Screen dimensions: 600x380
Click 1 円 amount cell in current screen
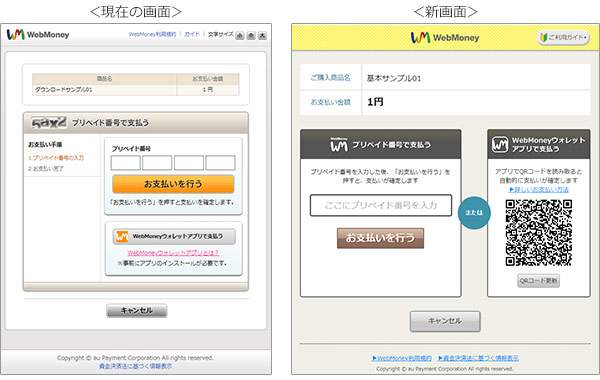tap(208, 90)
